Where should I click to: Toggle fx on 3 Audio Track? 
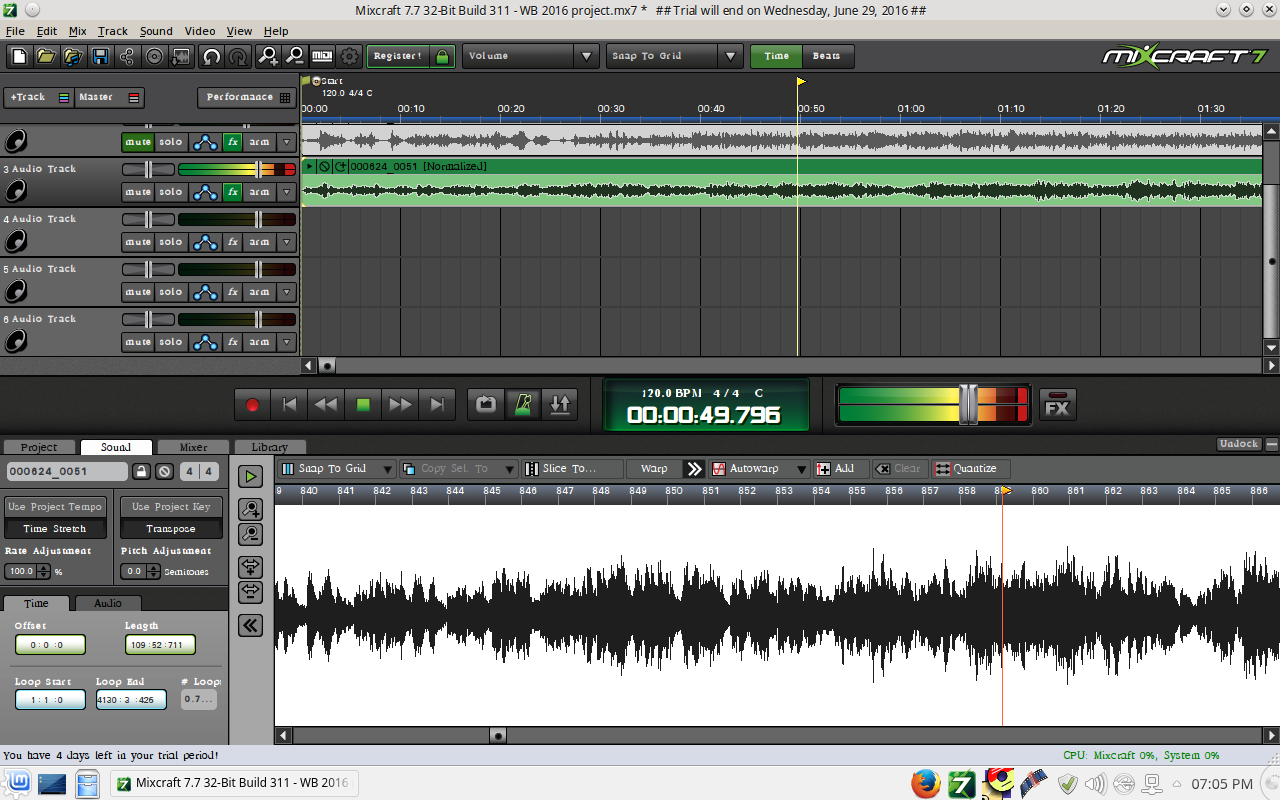232,192
